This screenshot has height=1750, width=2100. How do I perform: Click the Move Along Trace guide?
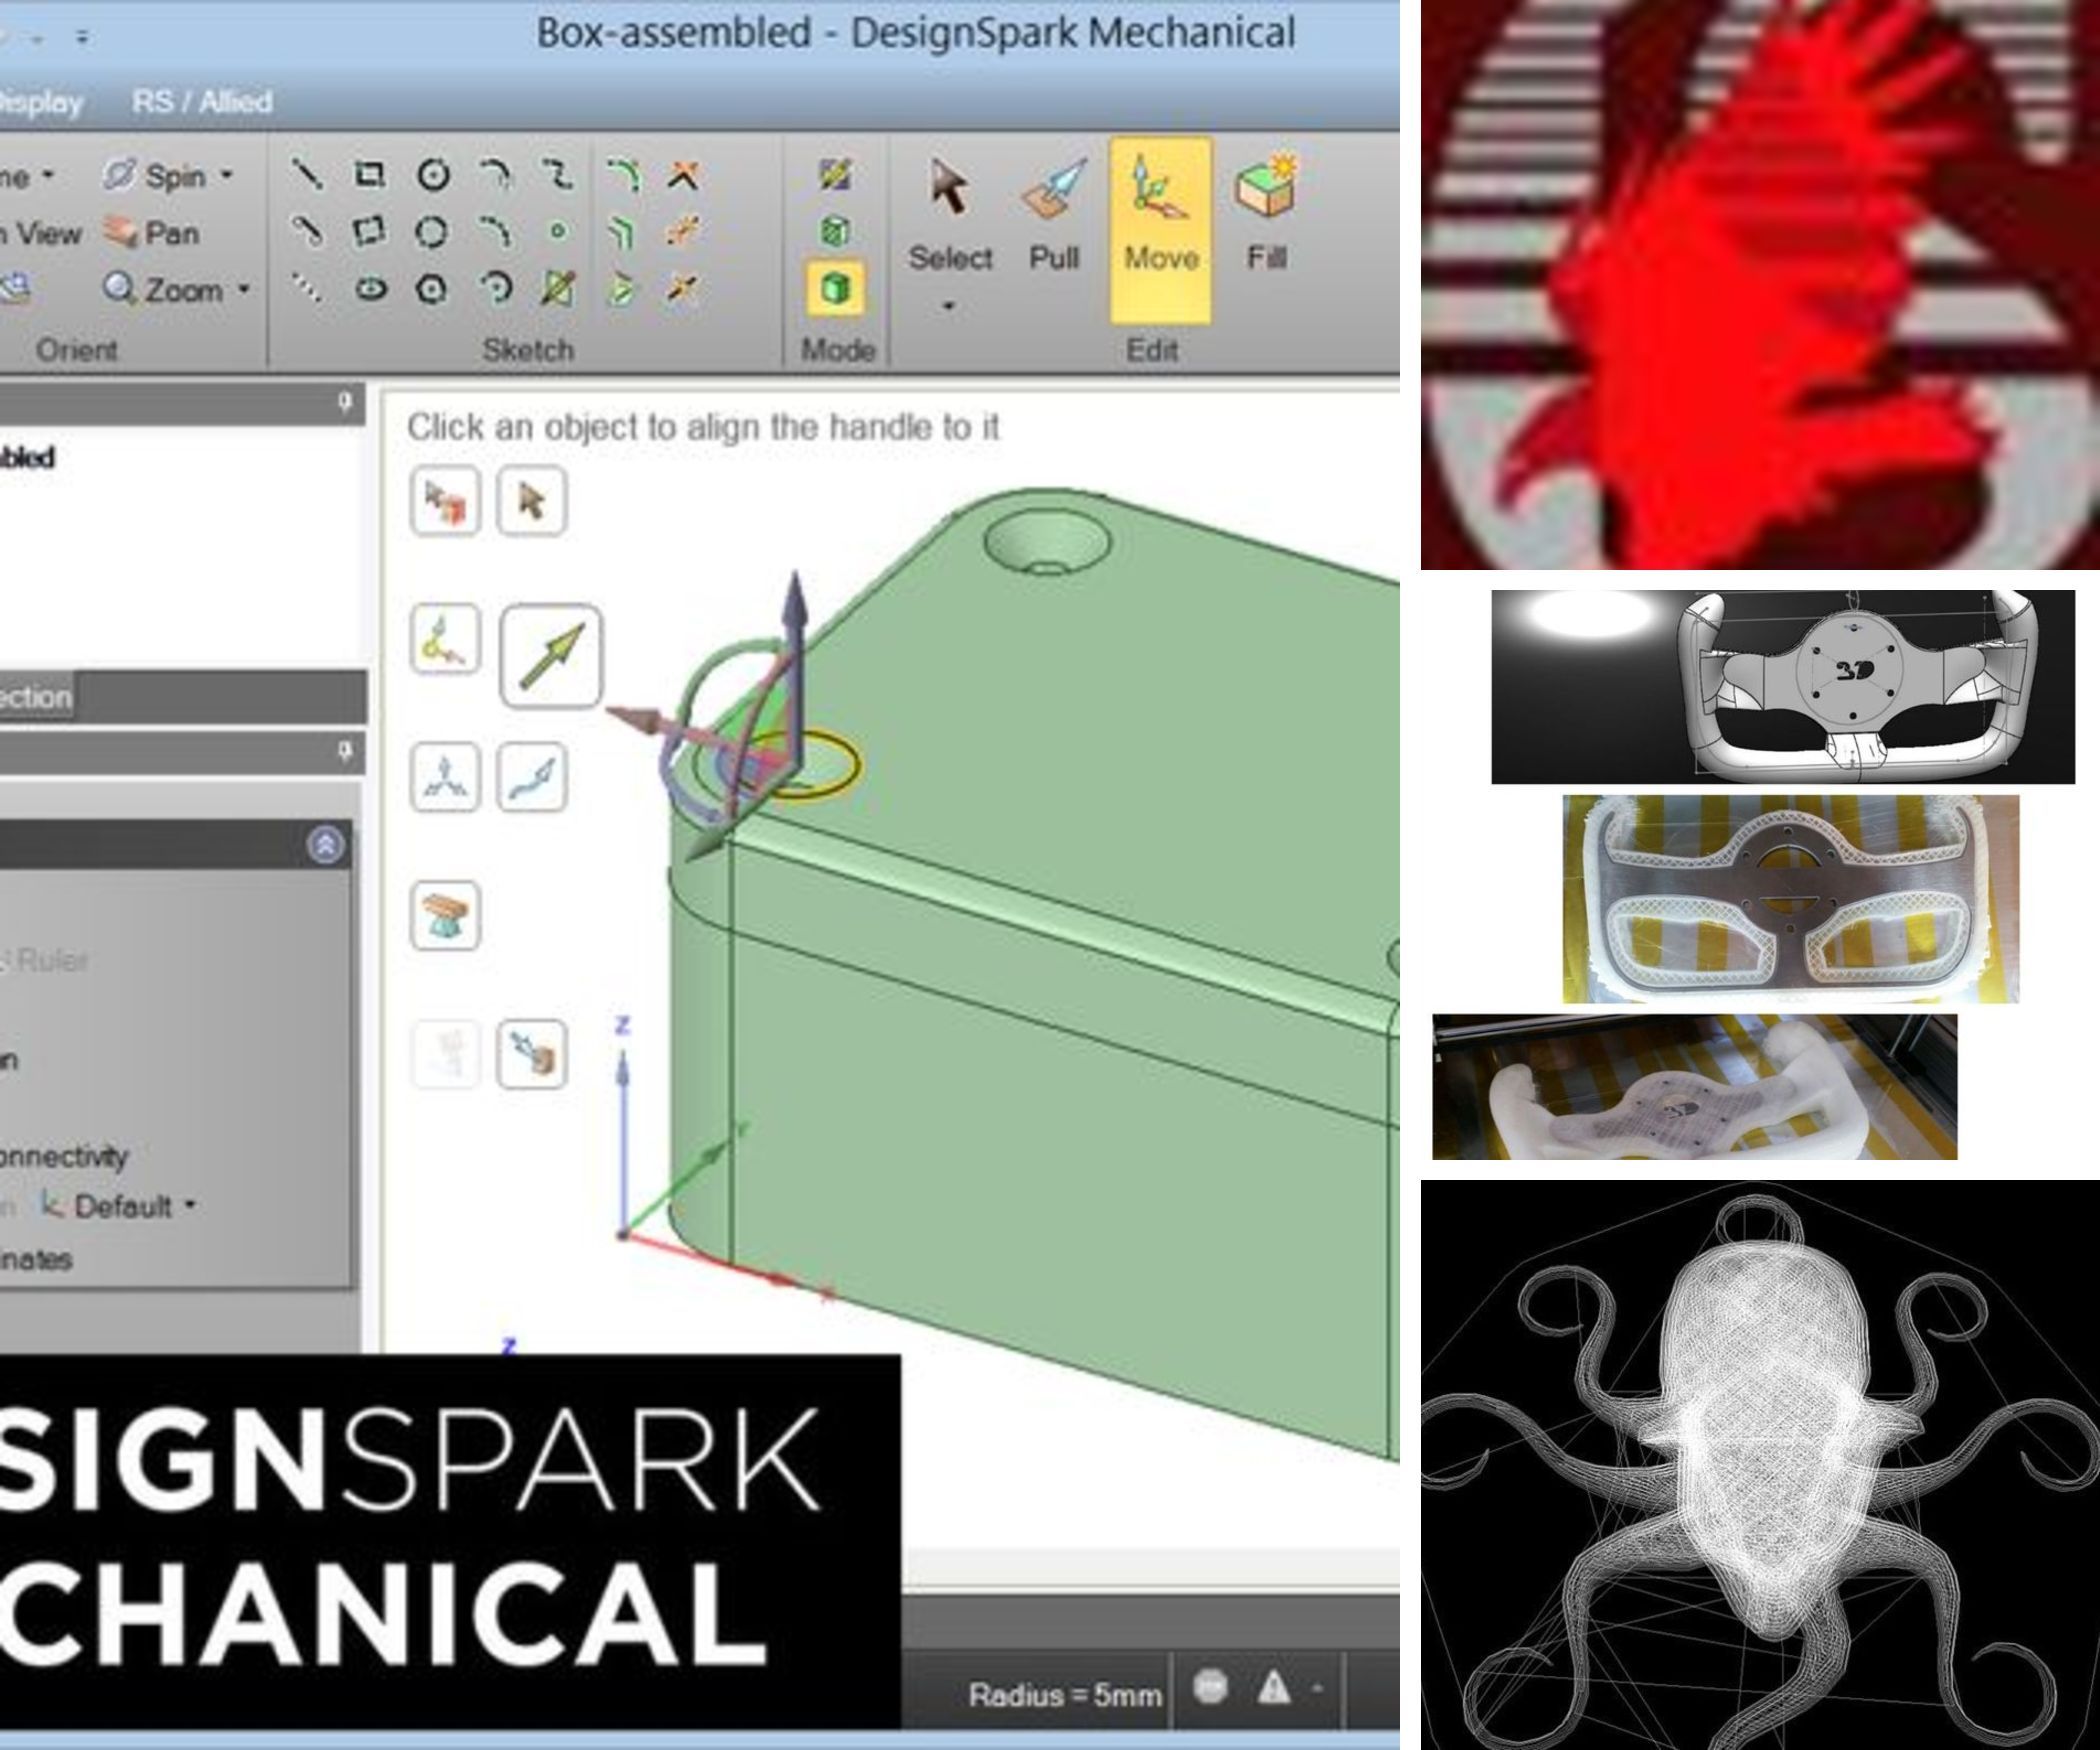531,777
